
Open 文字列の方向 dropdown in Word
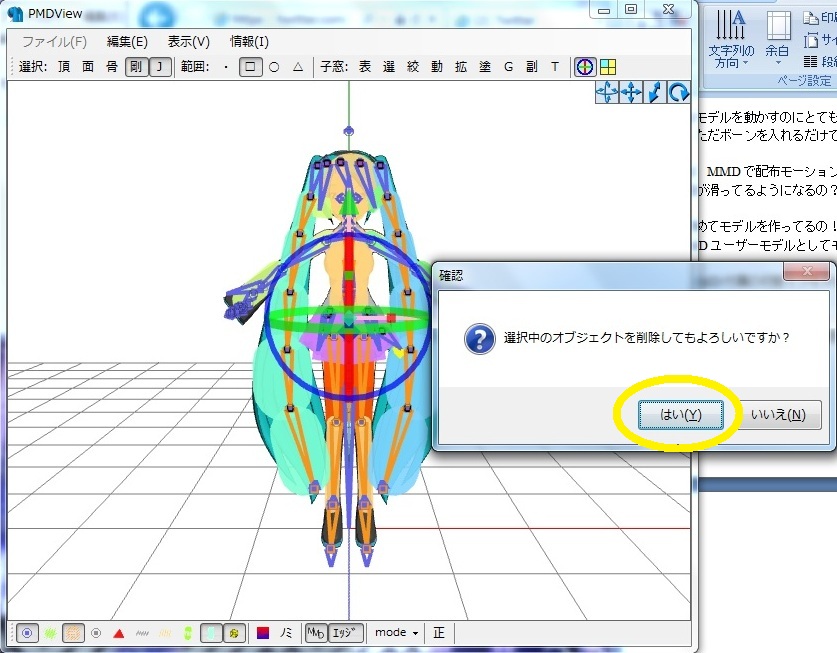pyautogui.click(x=731, y=40)
